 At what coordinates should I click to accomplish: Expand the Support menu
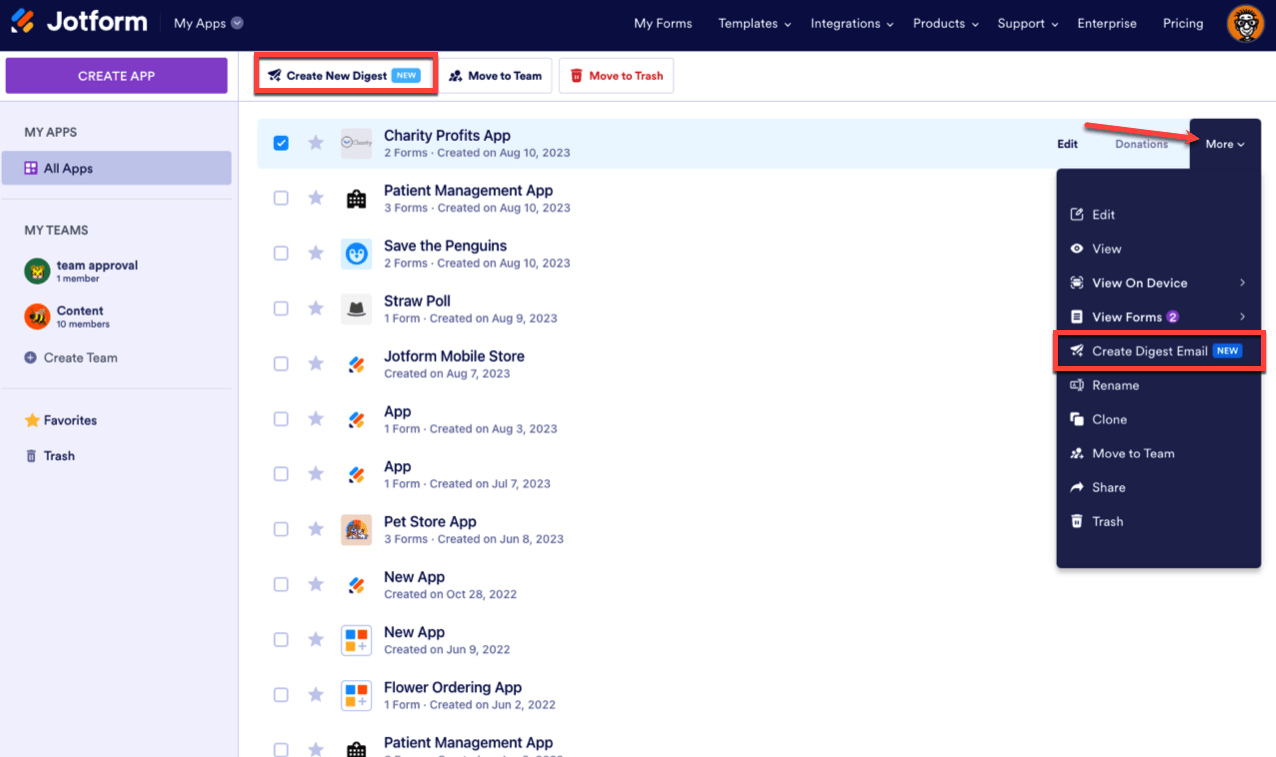[x=1027, y=23]
